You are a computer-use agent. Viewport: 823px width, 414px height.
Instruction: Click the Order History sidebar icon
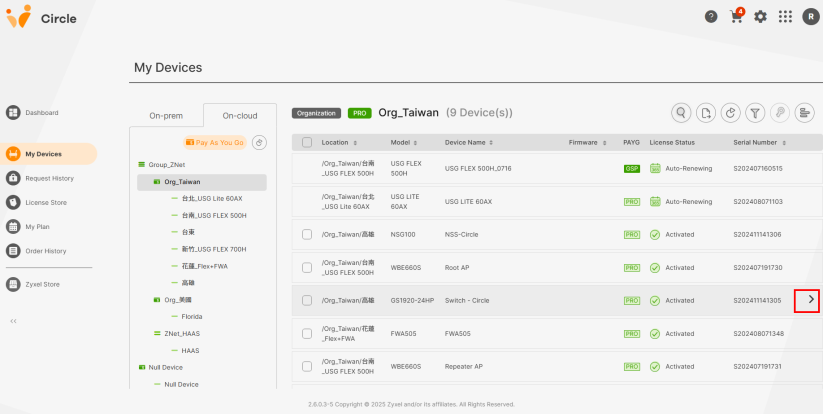click(x=13, y=251)
